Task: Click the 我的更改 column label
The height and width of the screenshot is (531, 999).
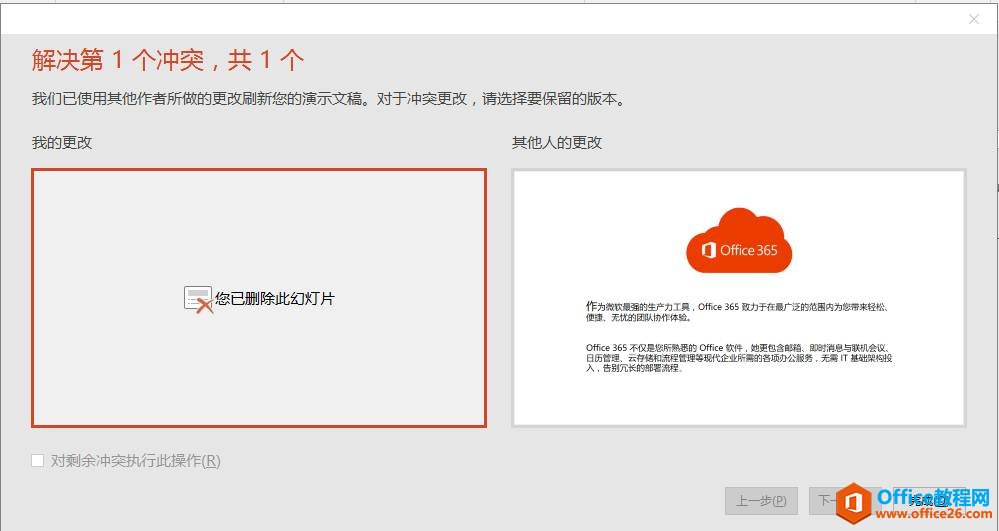Action: click(62, 142)
